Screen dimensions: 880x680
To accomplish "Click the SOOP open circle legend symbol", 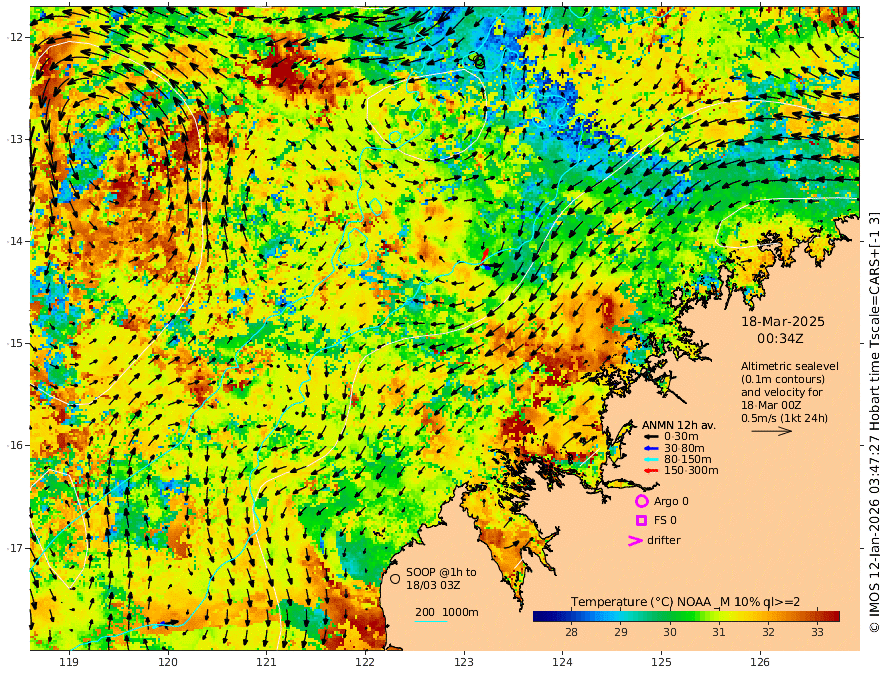I will tap(395, 578).
